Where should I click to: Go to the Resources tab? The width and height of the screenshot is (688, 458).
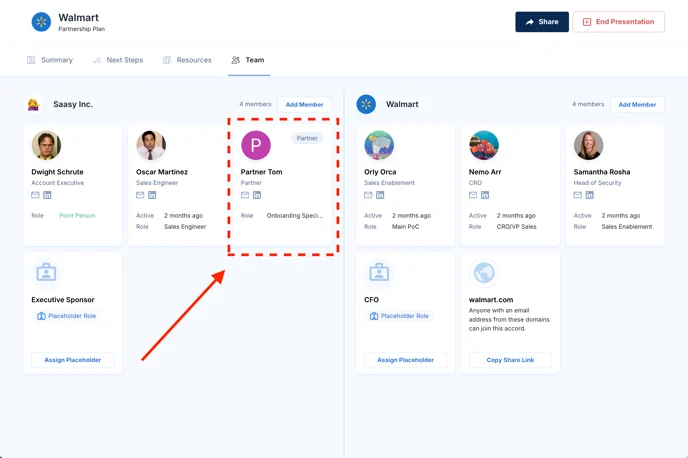point(187,60)
